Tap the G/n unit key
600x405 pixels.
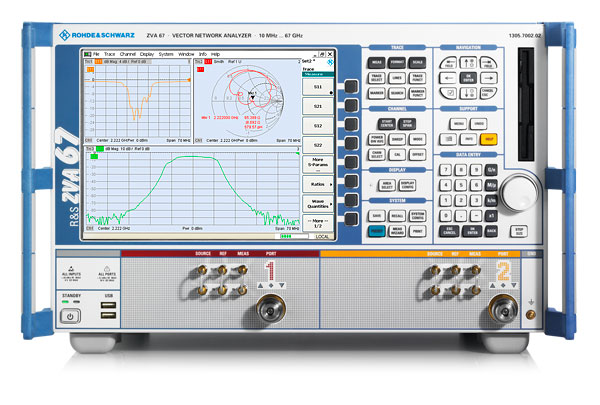tap(491, 170)
